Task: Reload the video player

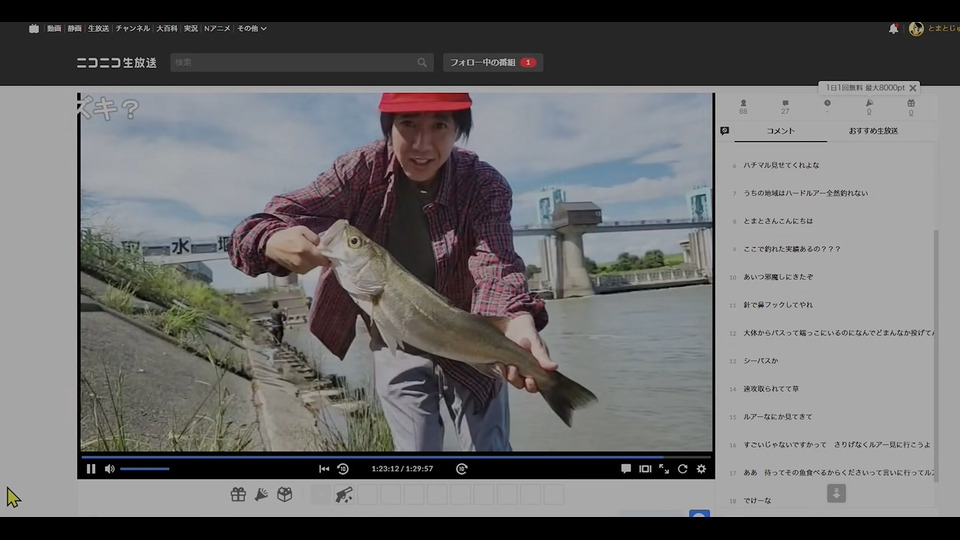Action: point(682,468)
